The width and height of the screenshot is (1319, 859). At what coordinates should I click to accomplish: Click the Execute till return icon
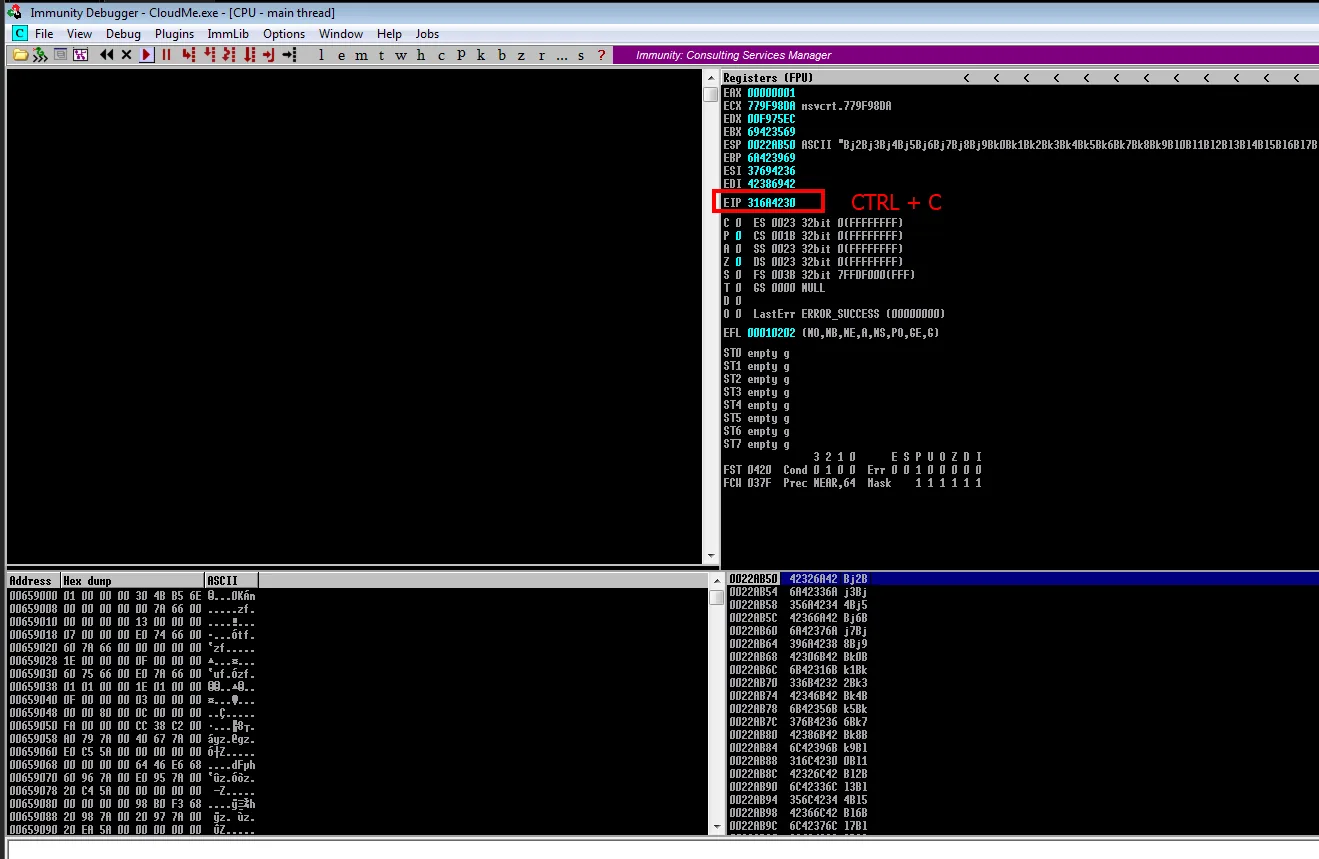(269, 55)
